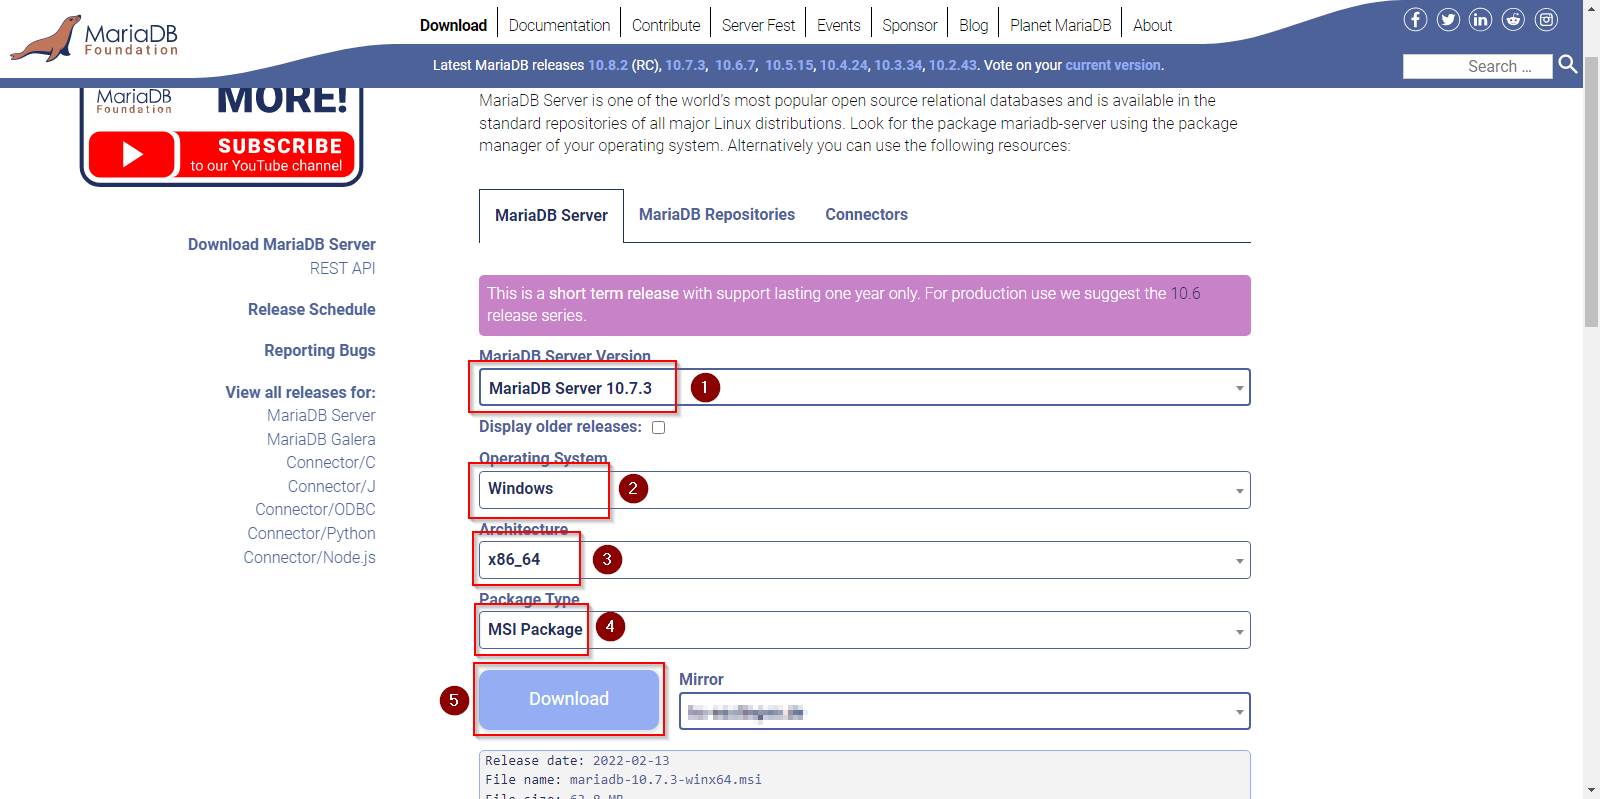1600x799 pixels.
Task: View Connector/C releases link
Action: [331, 462]
